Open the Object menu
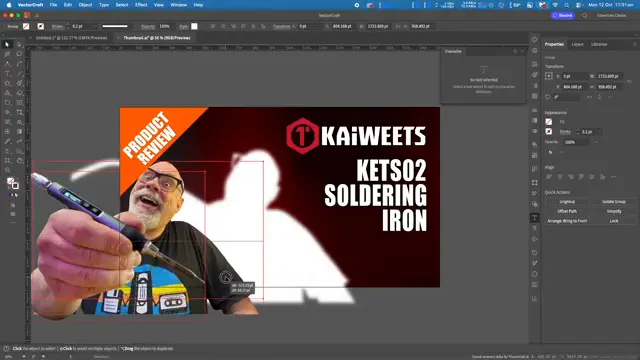This screenshot has height=360, width=640. tap(85, 5)
